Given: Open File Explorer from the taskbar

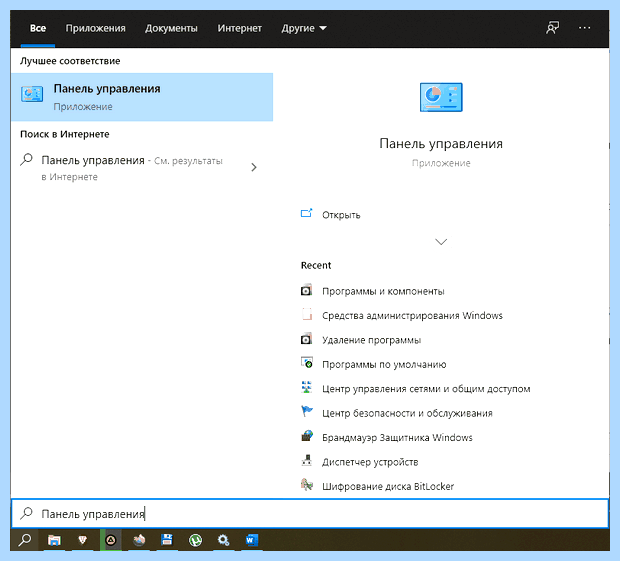Looking at the screenshot, I should pos(54,540).
